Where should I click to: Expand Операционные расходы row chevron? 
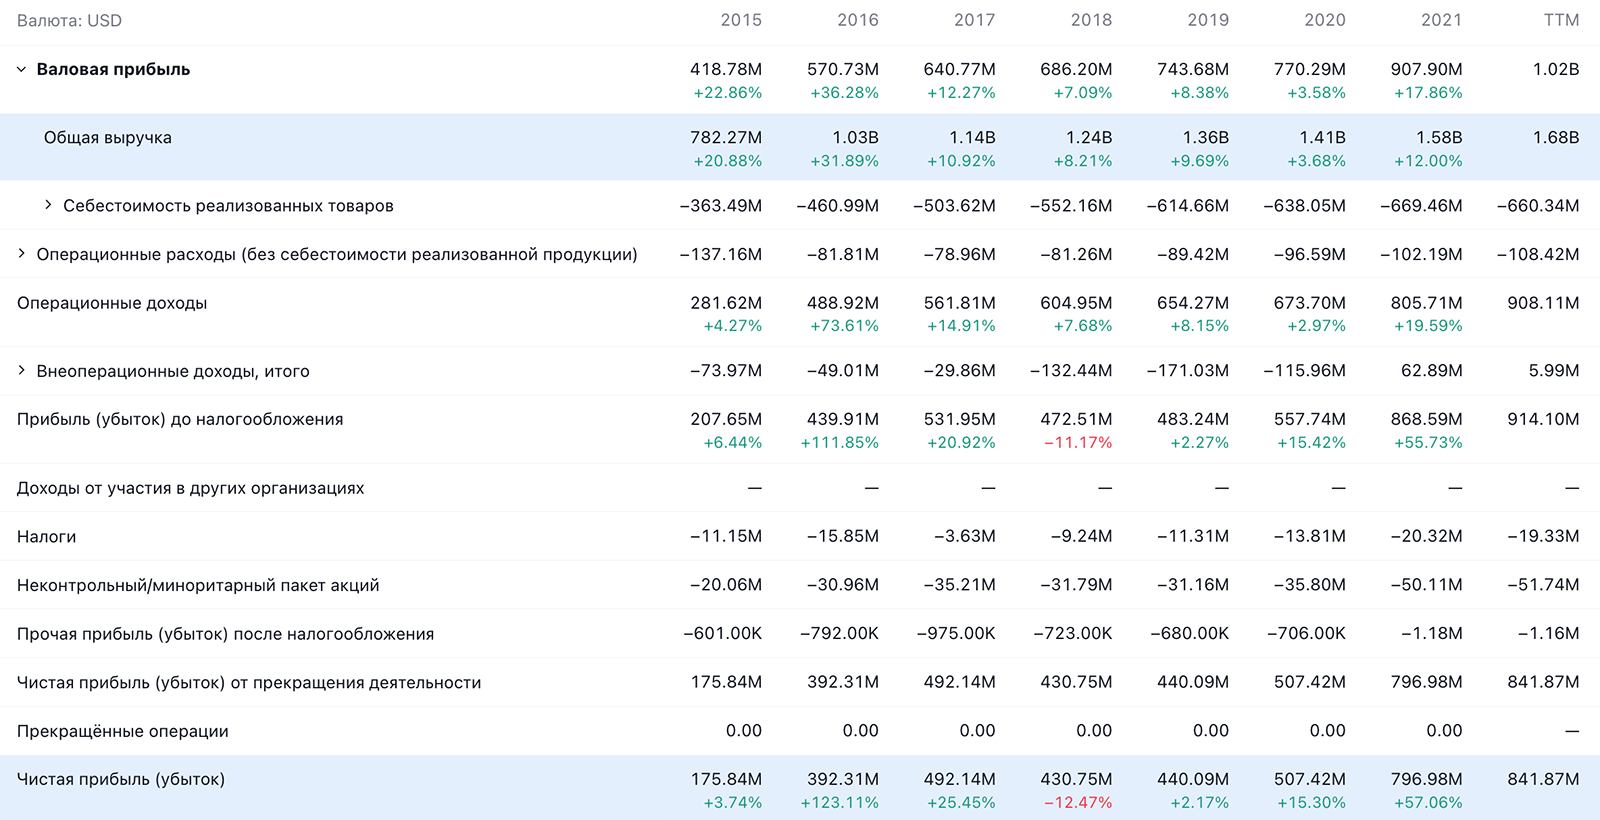21,254
